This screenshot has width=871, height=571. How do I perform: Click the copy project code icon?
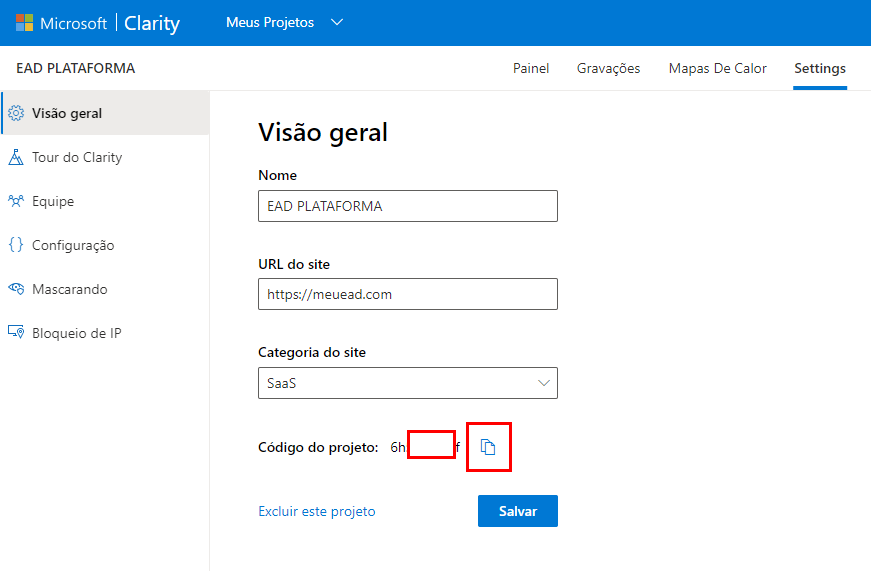click(x=488, y=447)
